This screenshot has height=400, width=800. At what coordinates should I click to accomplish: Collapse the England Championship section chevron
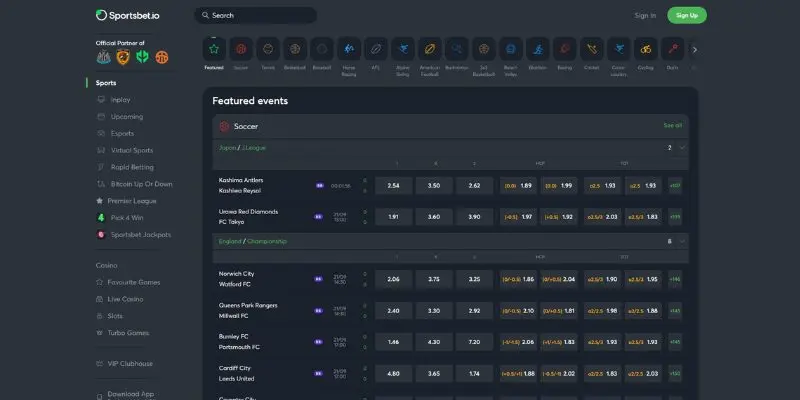(x=683, y=241)
